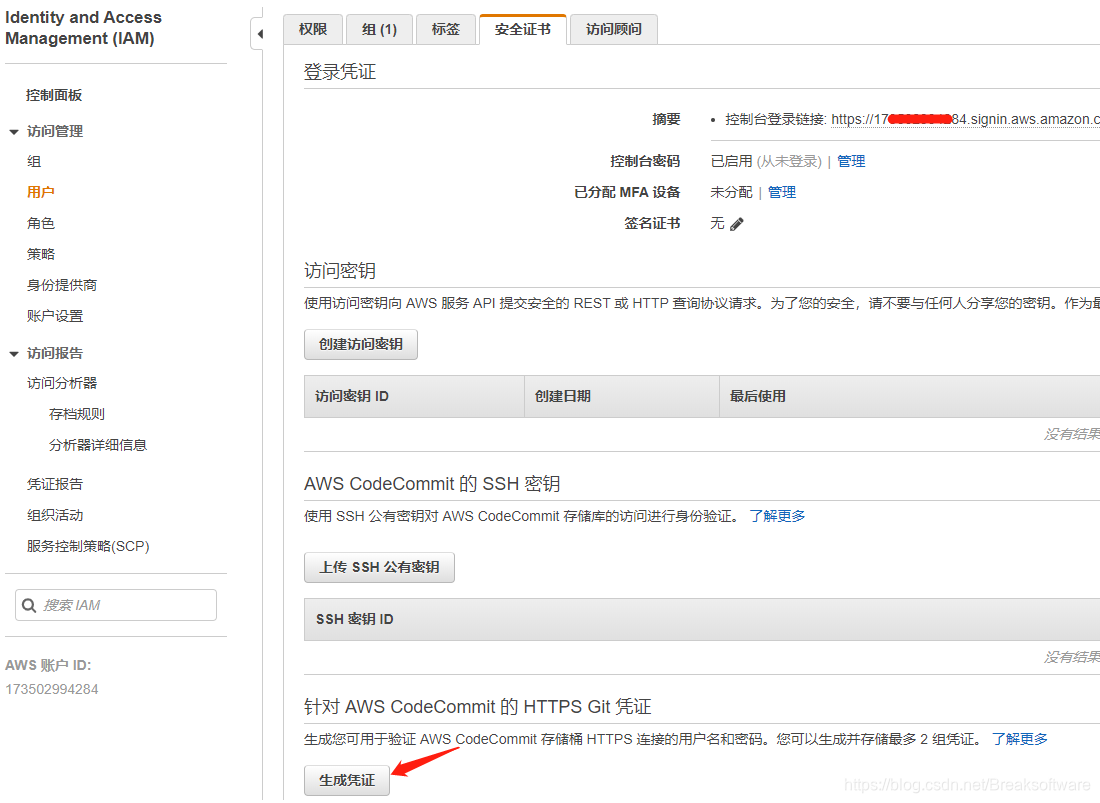Viewport: 1100px width, 803px height.
Task: Open the 访问顾问 tab
Action: [614, 29]
